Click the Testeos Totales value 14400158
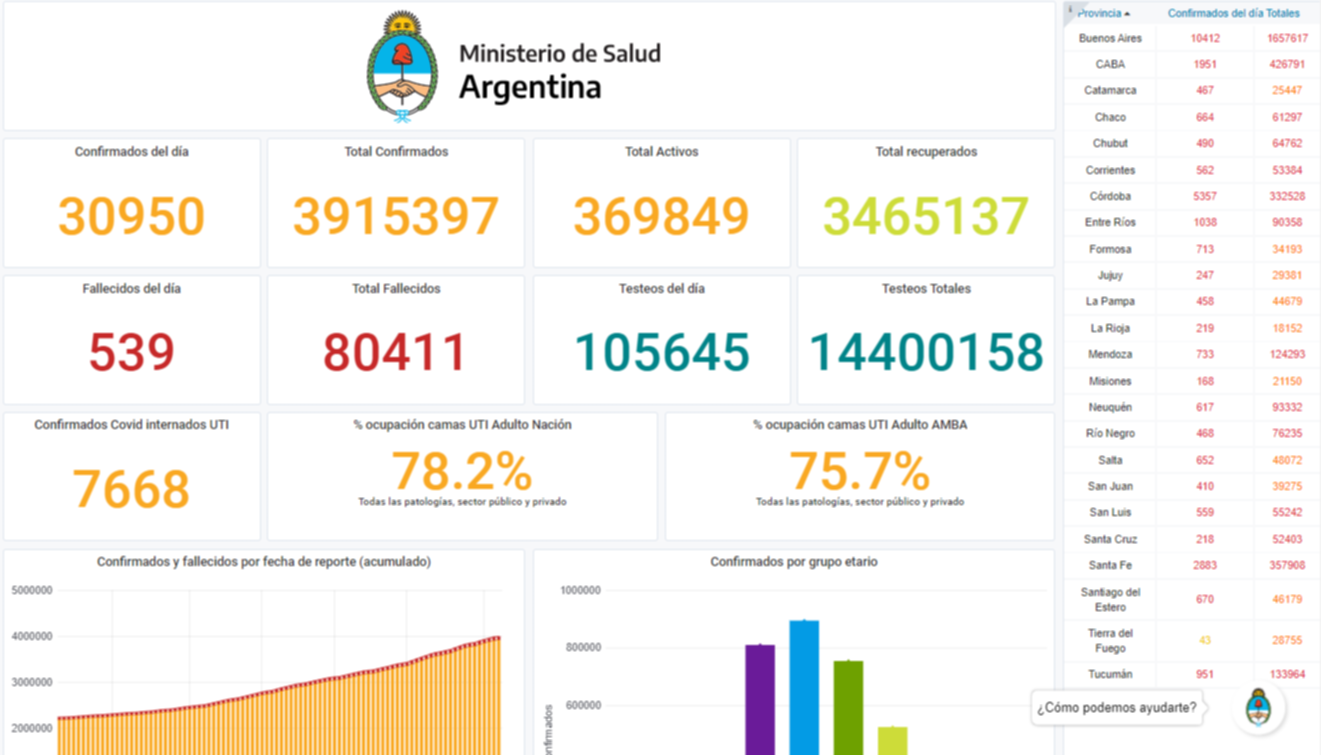 click(926, 352)
